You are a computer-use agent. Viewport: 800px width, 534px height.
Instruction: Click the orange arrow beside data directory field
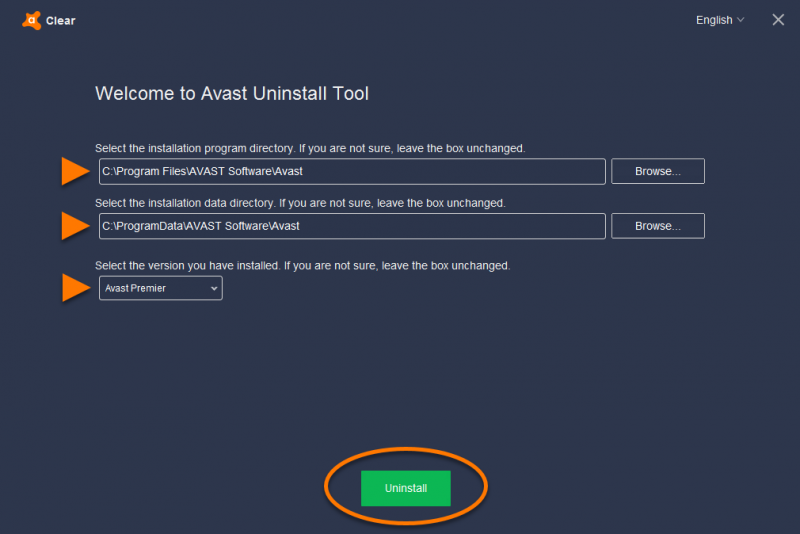[x=75, y=226]
